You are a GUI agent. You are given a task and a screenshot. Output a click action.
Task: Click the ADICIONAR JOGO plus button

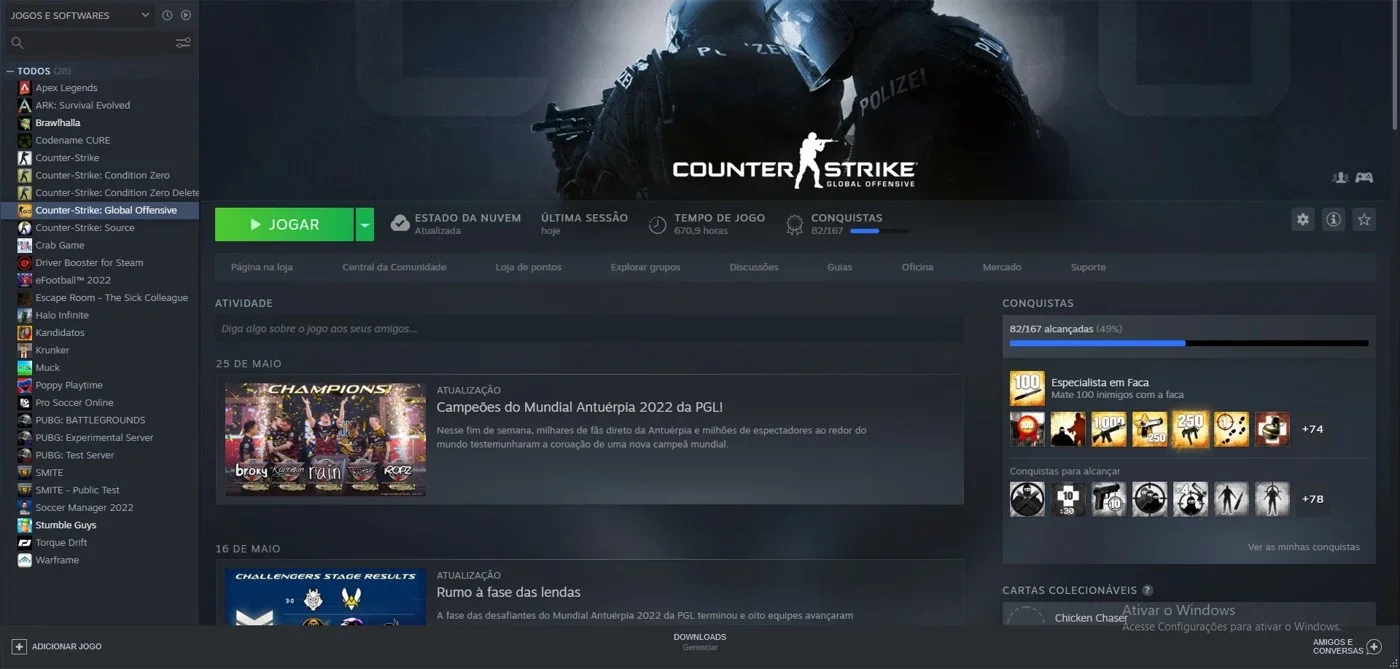tap(19, 646)
